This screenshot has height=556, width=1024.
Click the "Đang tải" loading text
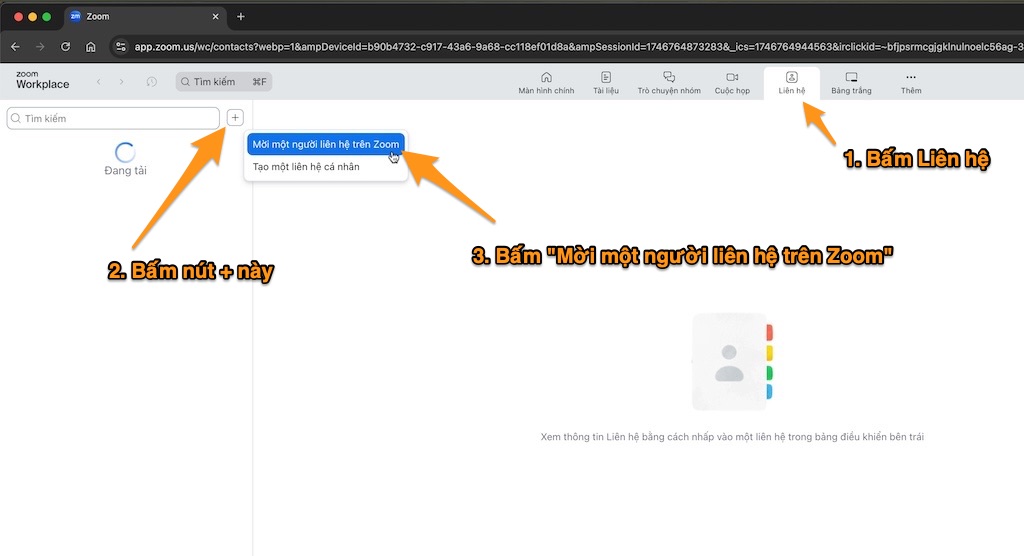125,171
